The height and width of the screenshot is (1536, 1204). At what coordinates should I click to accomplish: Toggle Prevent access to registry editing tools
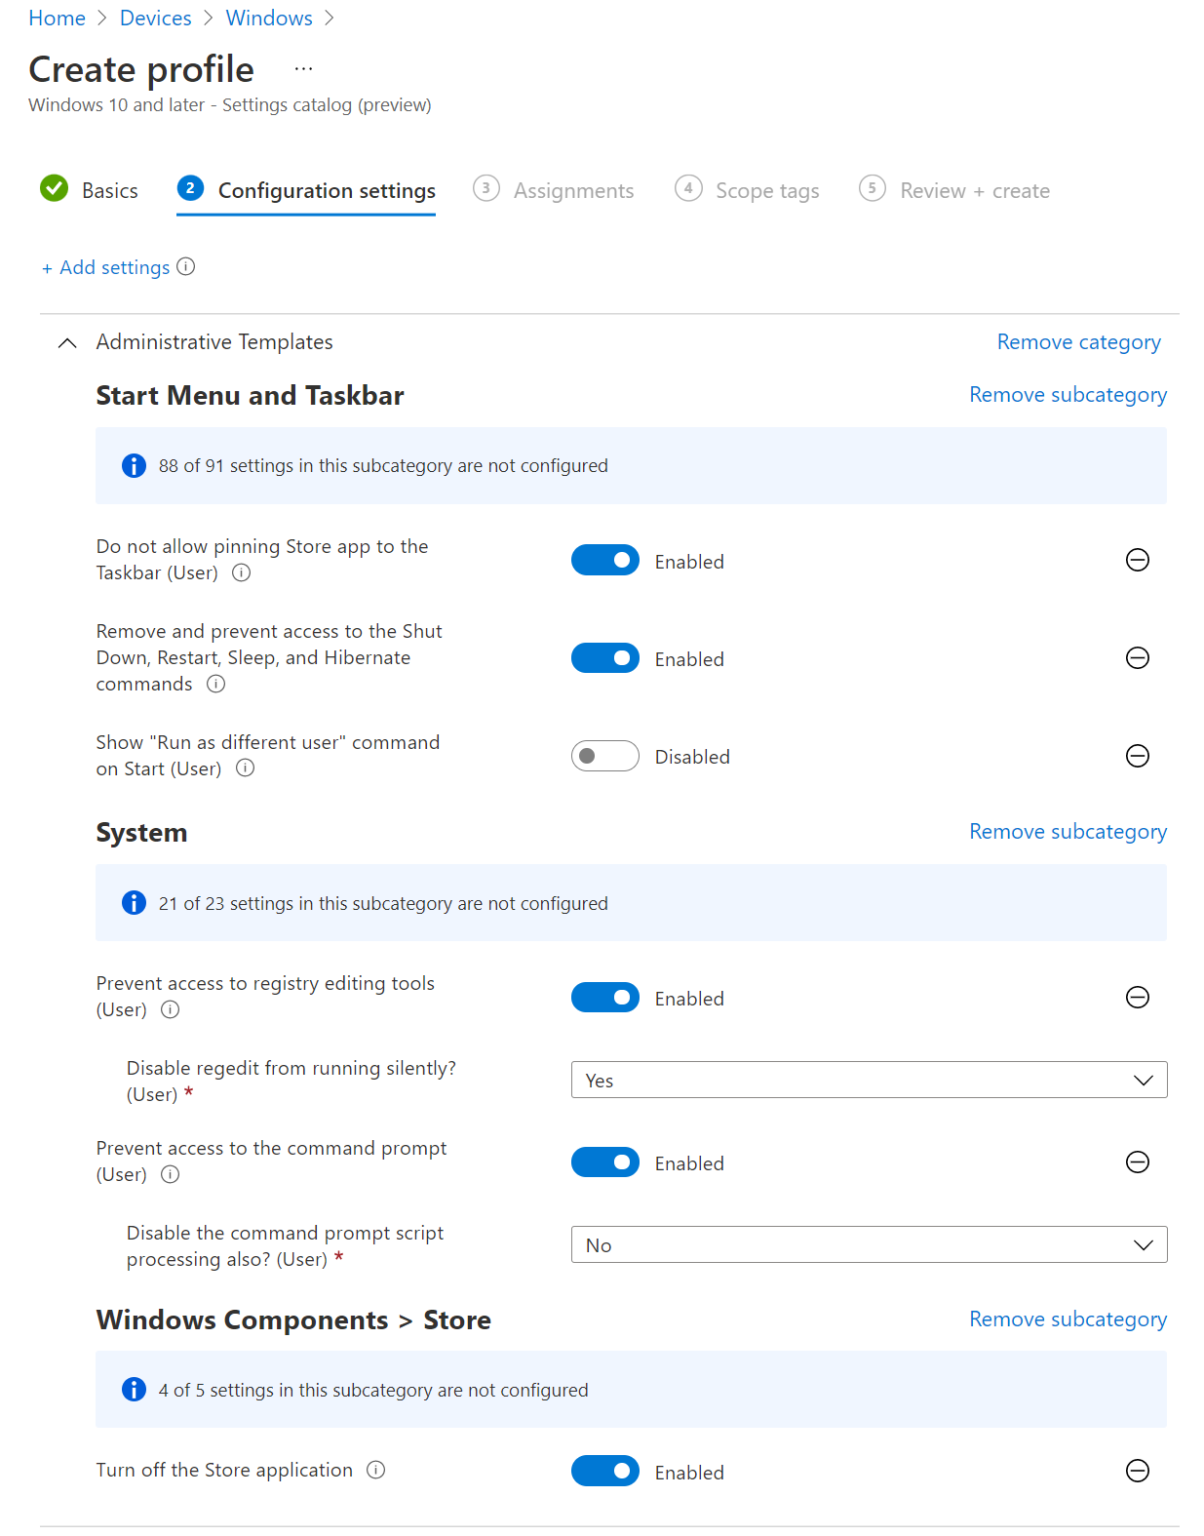[605, 997]
